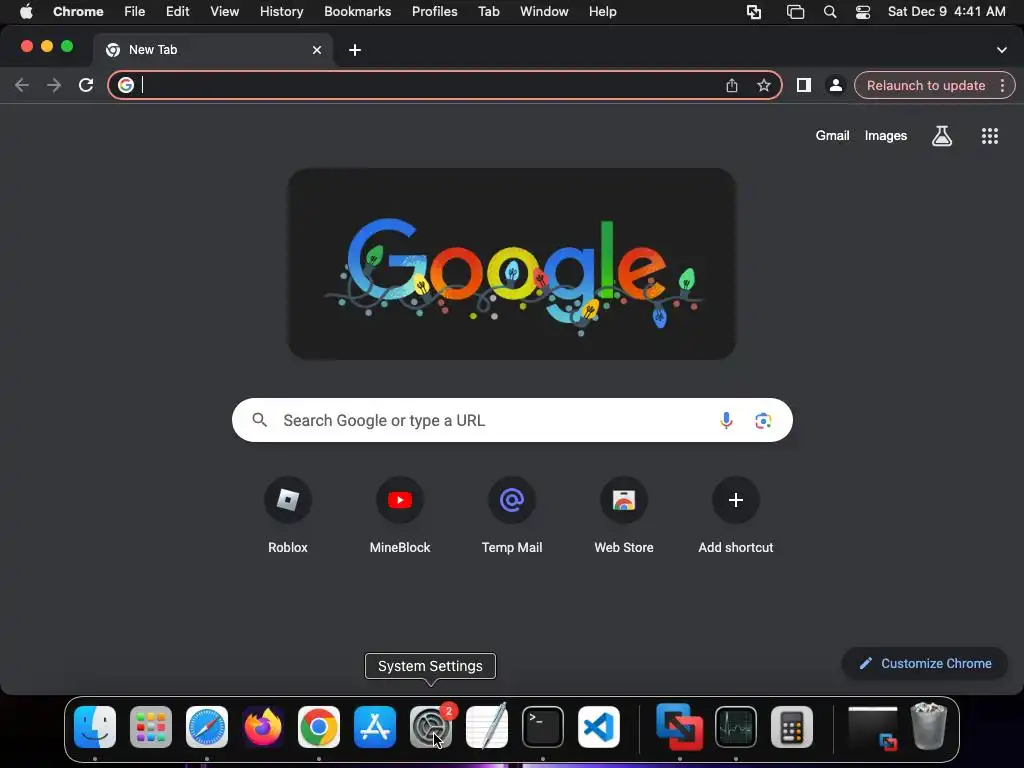Start voice search with the microphone

[x=726, y=421]
